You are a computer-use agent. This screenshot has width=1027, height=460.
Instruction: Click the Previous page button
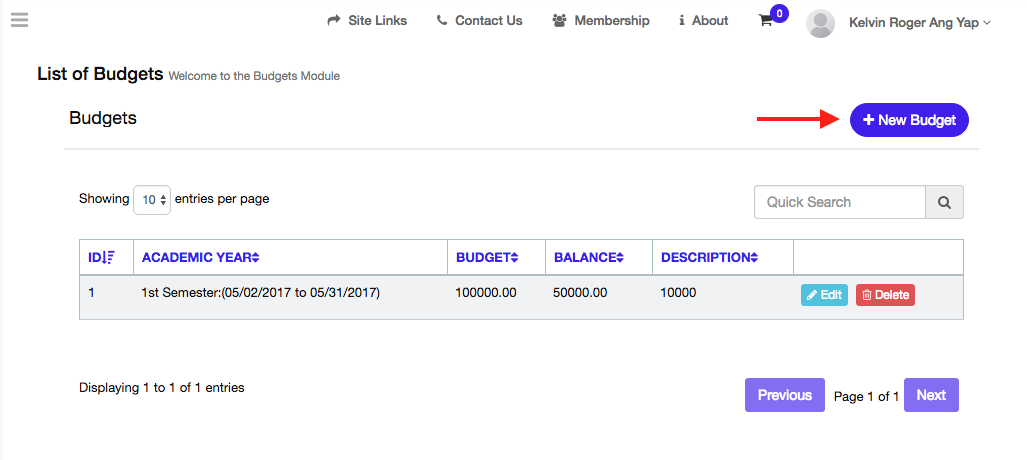click(x=784, y=395)
